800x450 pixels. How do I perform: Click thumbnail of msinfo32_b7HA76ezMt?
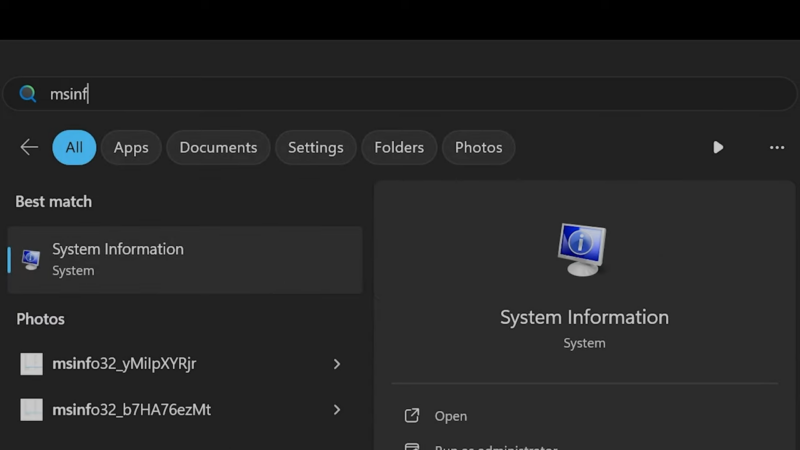(x=32, y=410)
